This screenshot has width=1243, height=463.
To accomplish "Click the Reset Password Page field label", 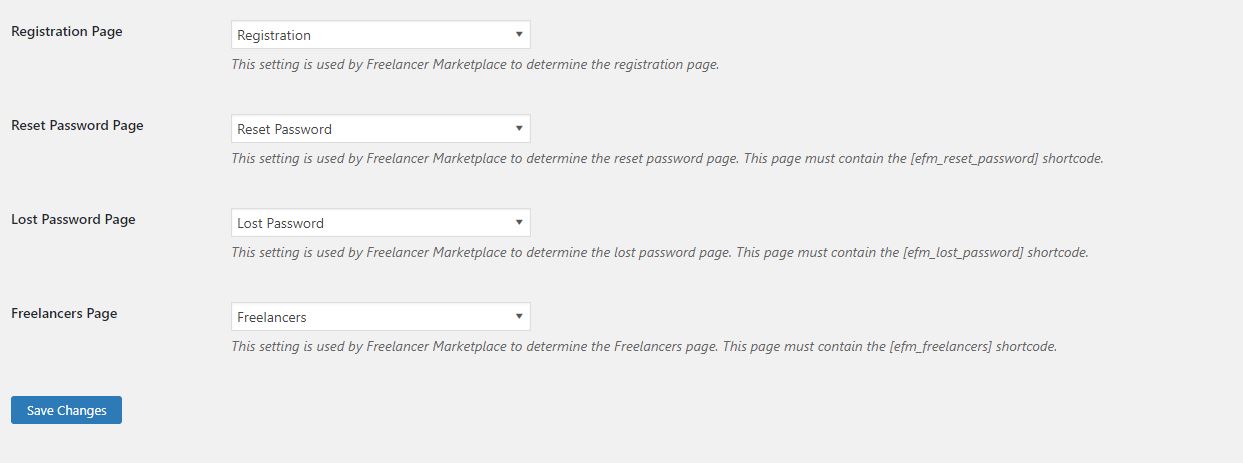I will 77,125.
